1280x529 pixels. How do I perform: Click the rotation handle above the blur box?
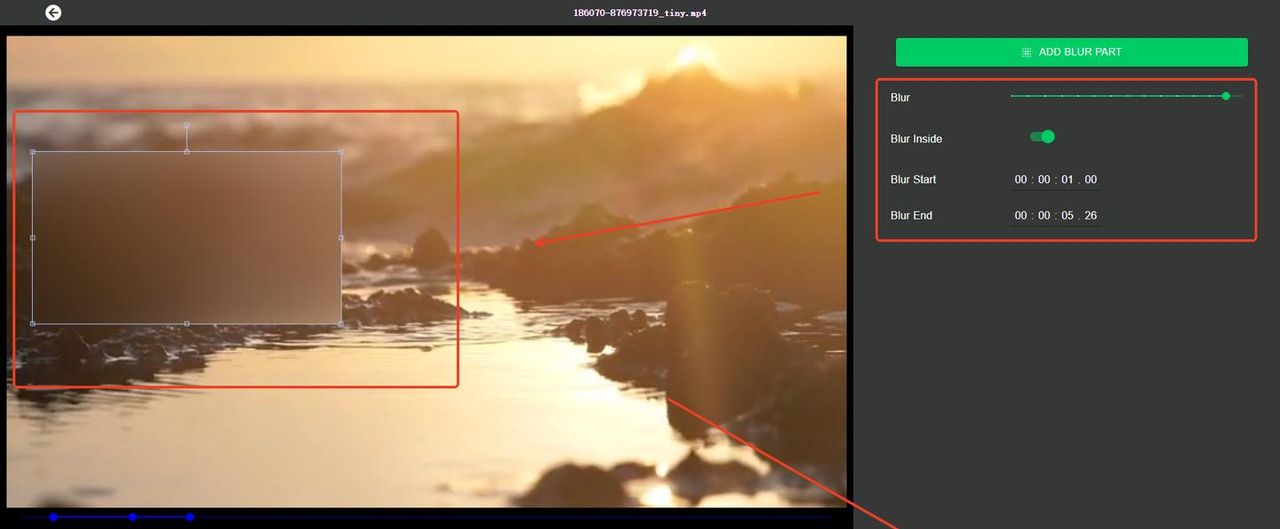pyautogui.click(x=187, y=125)
